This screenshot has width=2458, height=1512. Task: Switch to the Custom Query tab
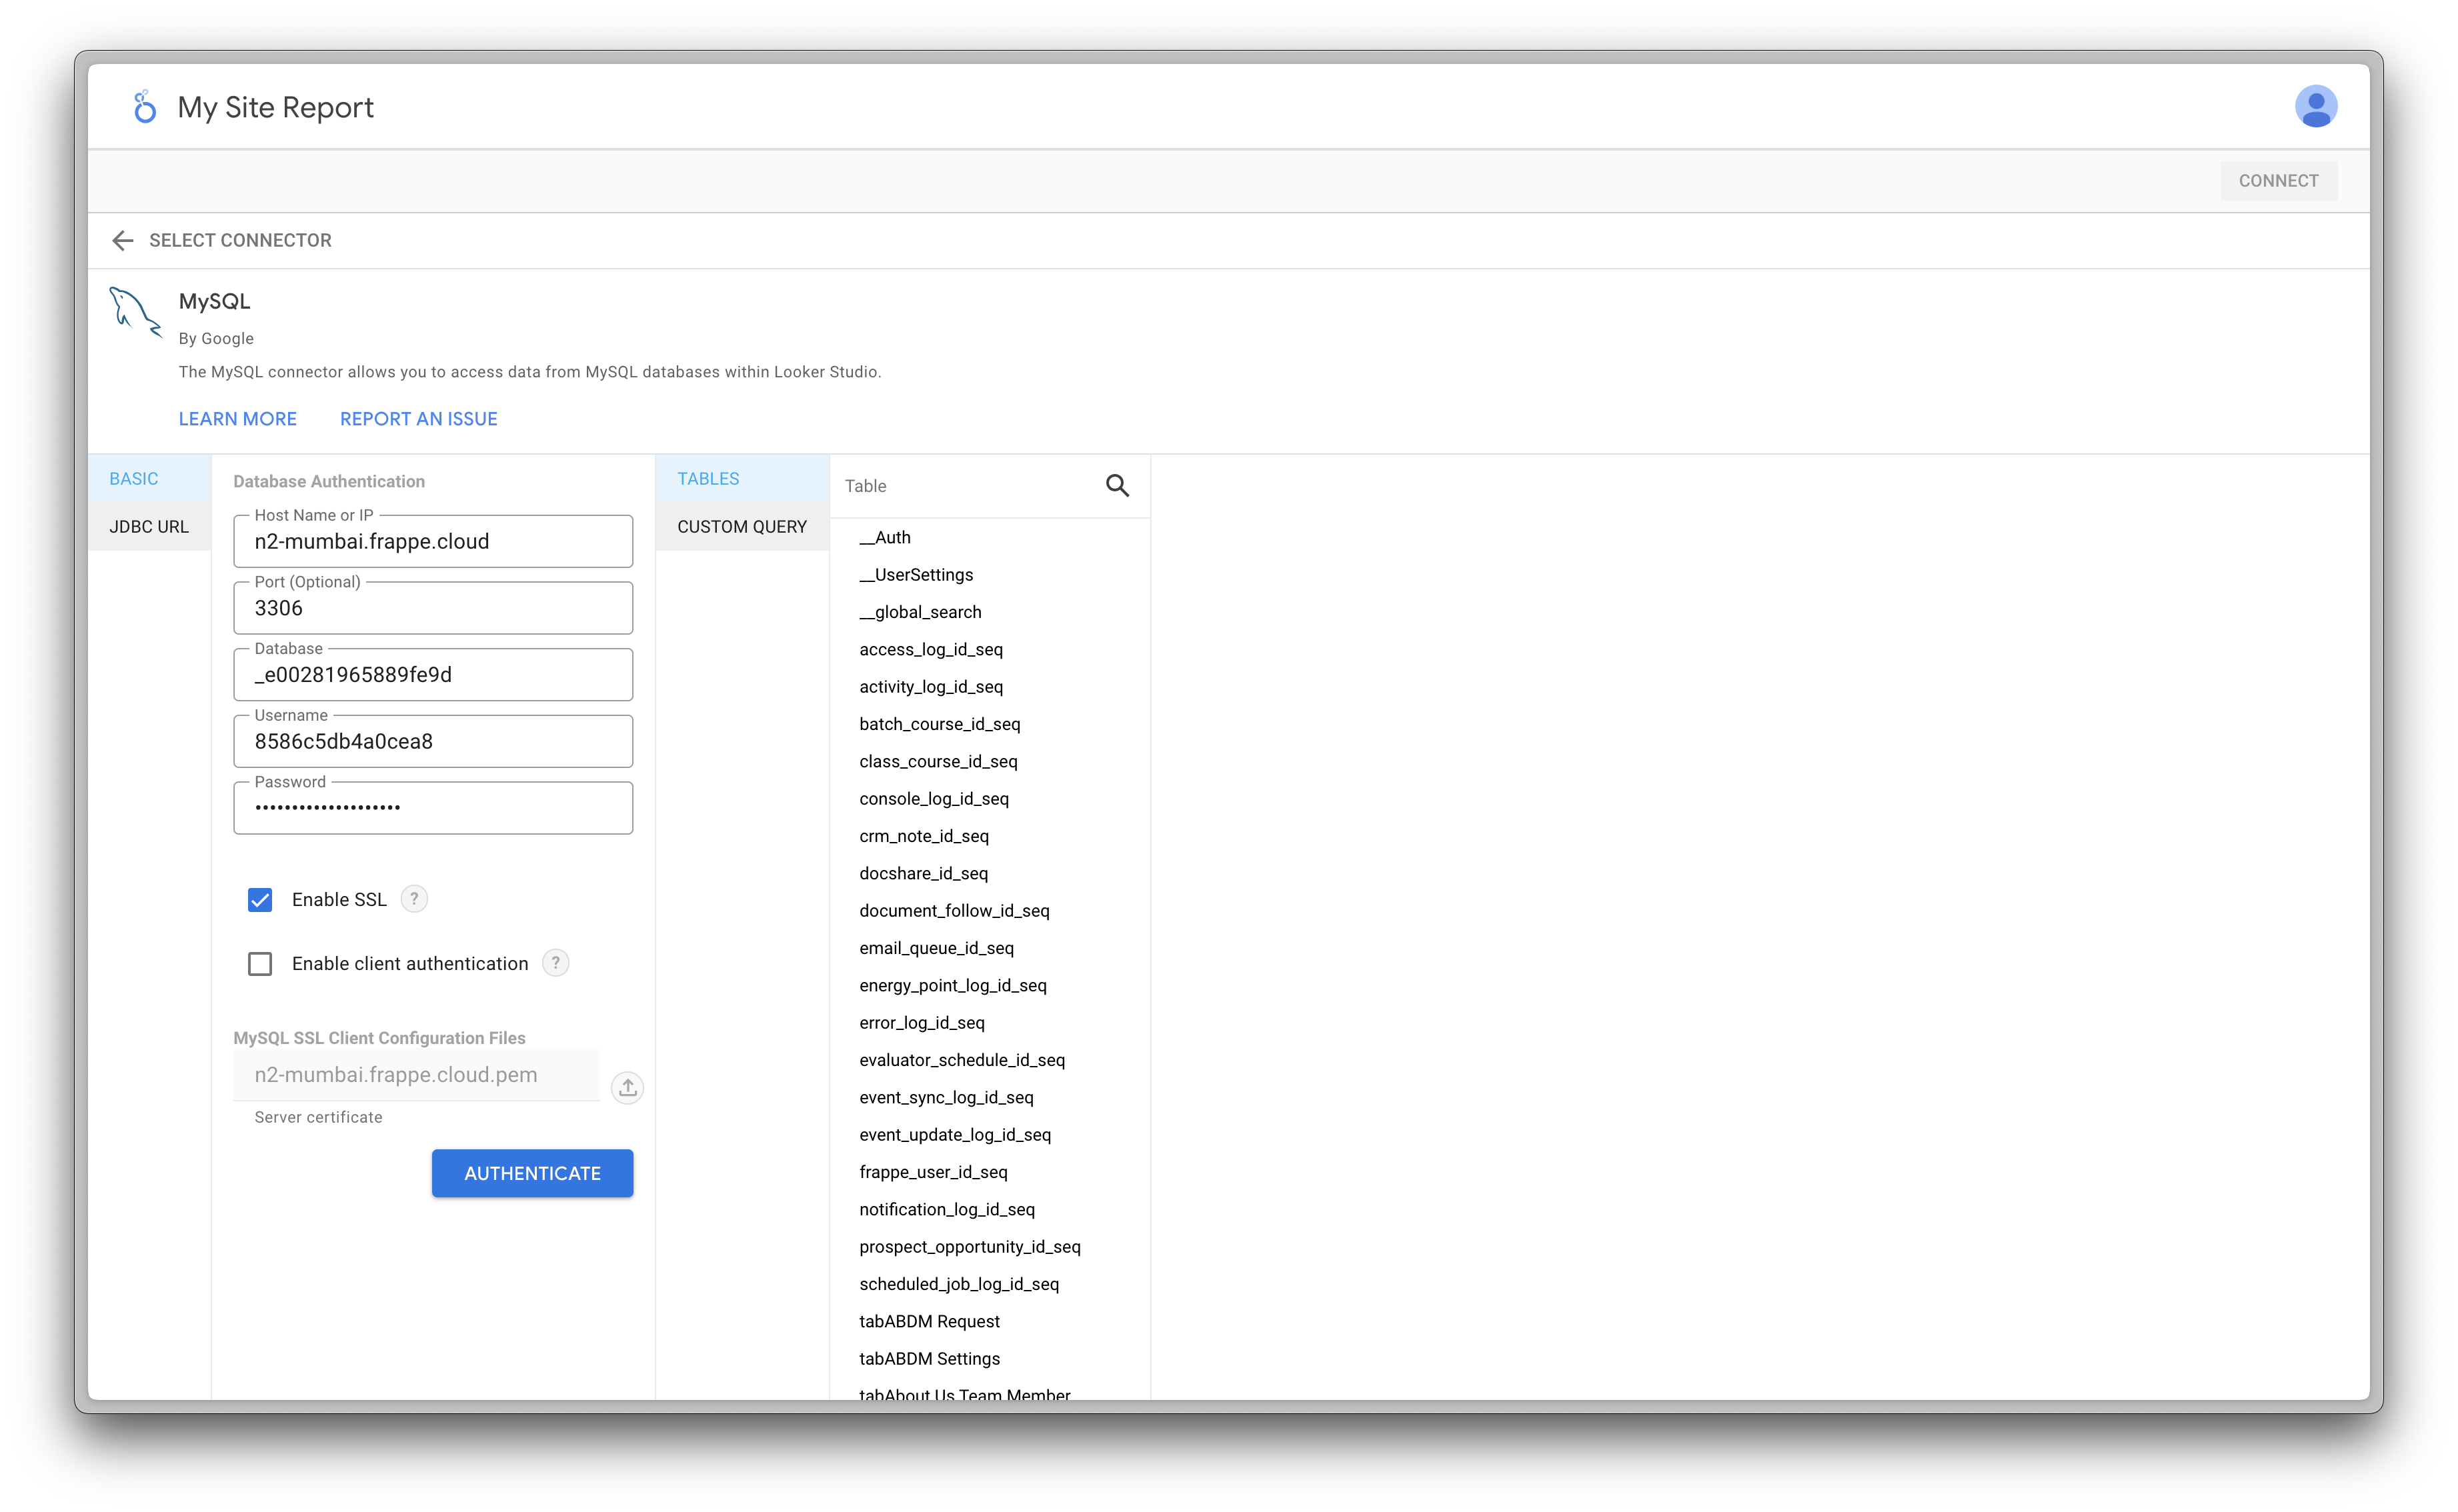point(741,527)
